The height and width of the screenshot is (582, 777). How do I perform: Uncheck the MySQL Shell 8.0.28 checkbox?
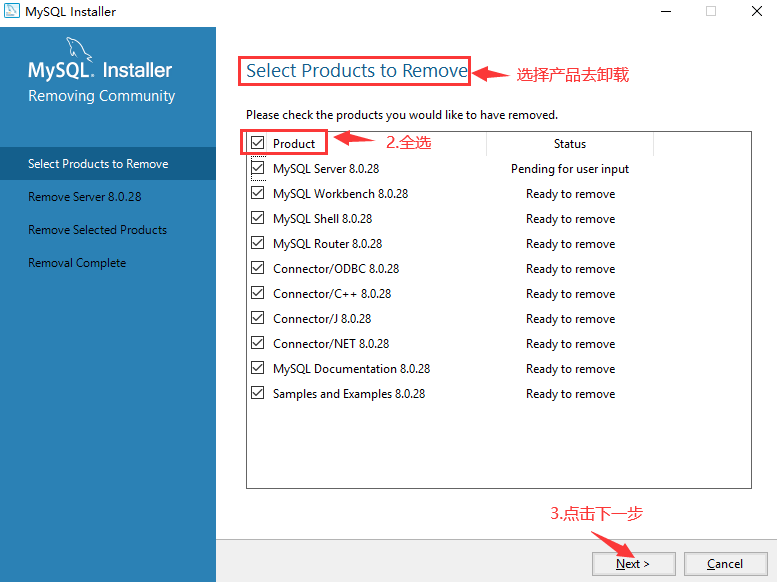(257, 218)
